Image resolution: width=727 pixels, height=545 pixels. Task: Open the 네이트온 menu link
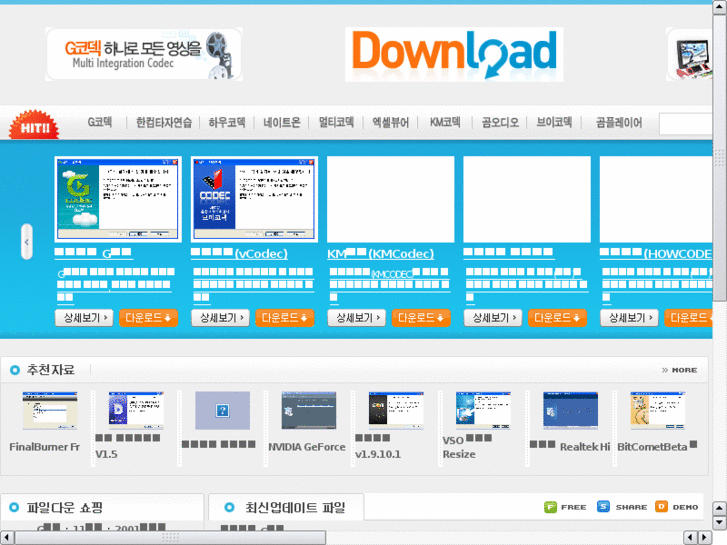[282, 122]
